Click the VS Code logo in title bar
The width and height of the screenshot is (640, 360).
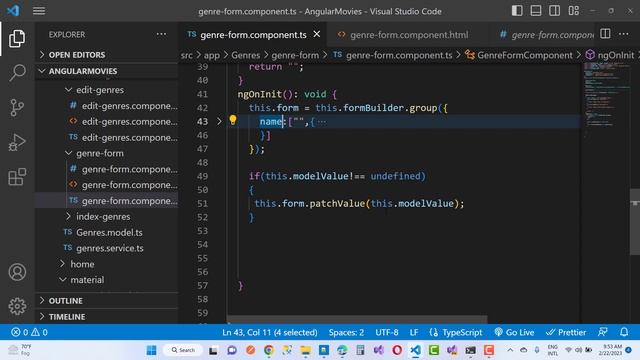click(x=13, y=11)
